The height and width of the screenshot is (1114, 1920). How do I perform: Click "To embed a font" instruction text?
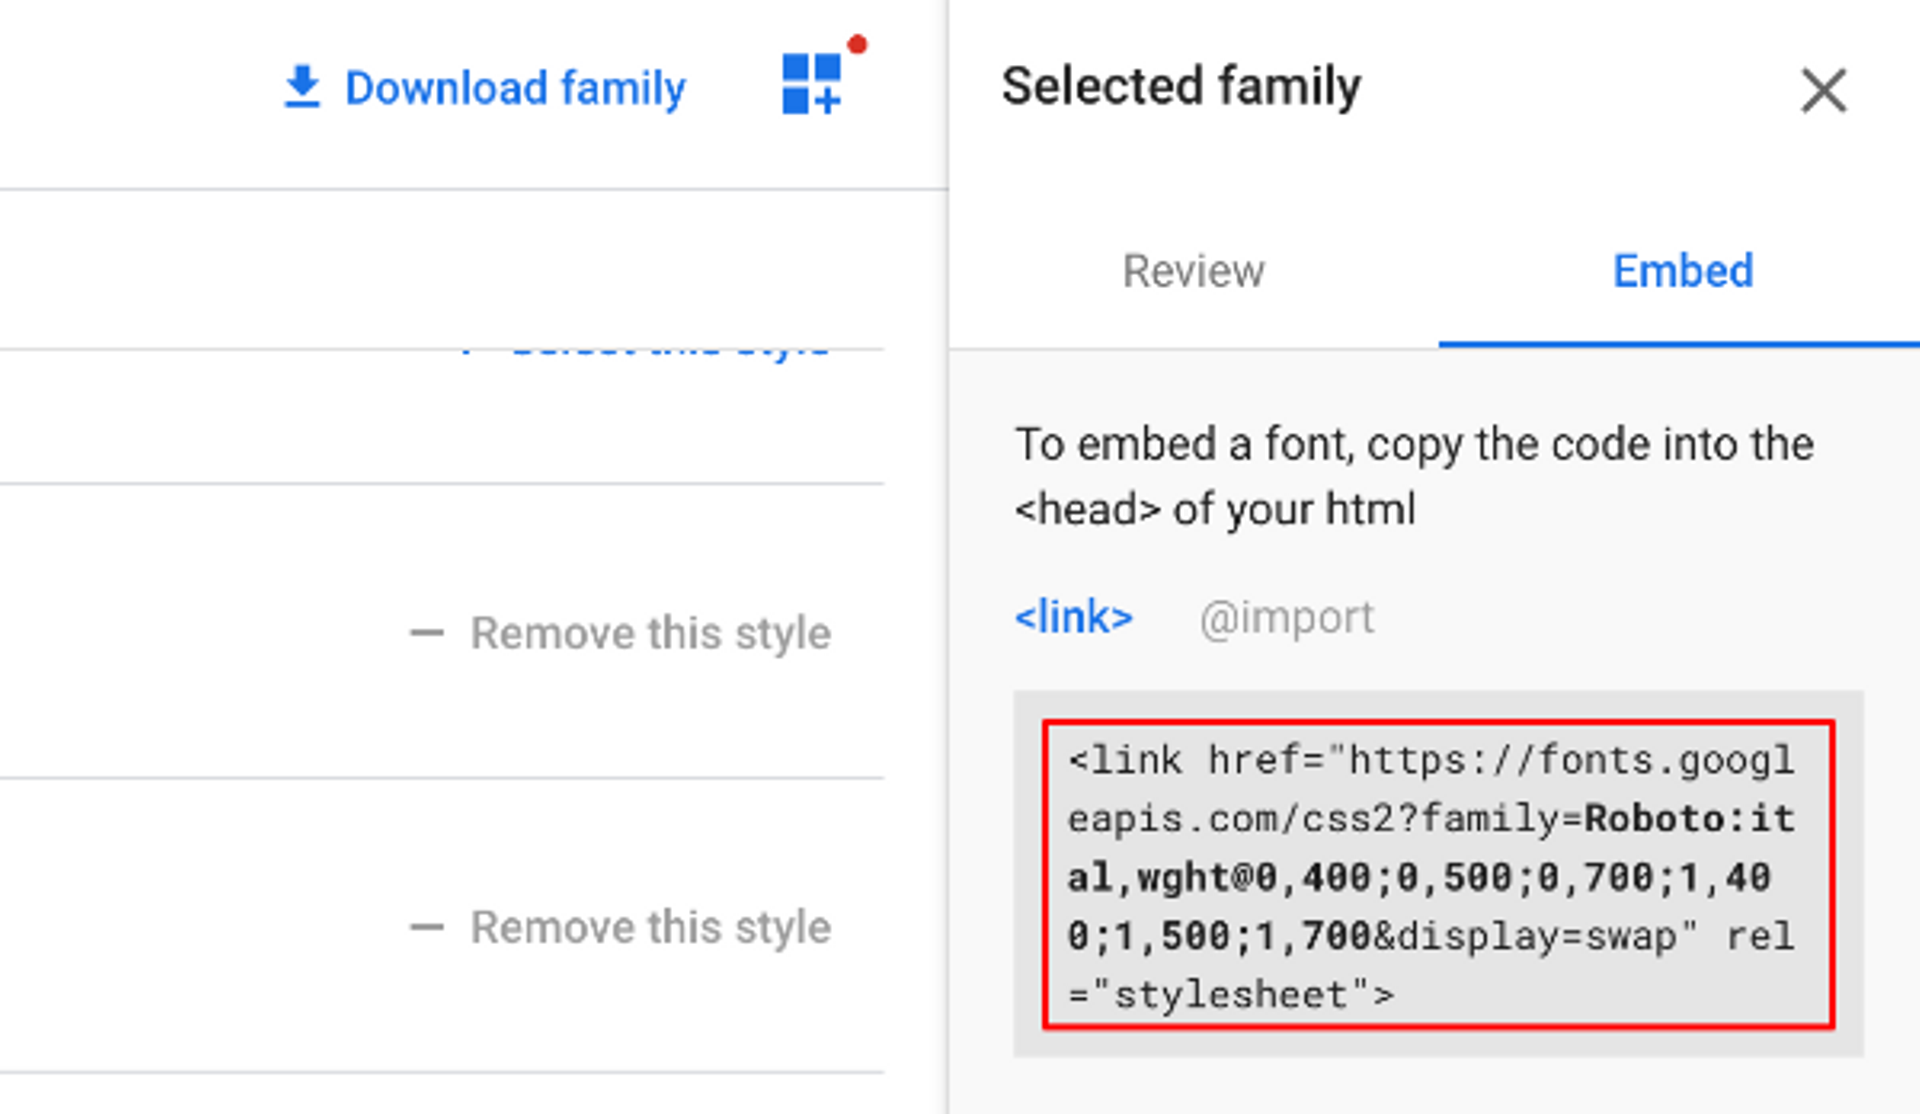tap(1414, 476)
